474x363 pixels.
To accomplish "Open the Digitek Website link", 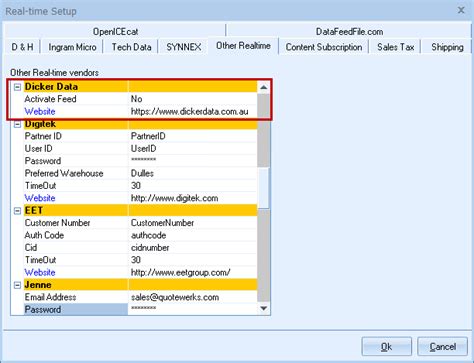I will coord(40,198).
